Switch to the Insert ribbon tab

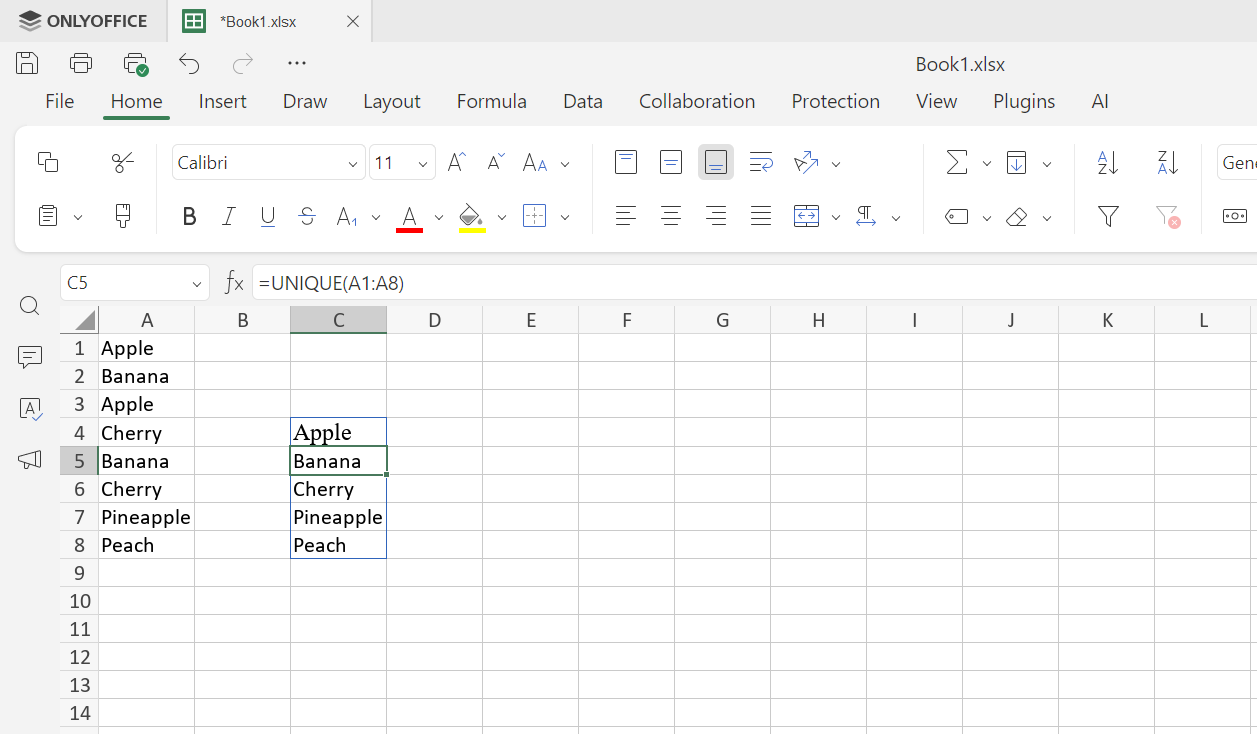pos(222,101)
